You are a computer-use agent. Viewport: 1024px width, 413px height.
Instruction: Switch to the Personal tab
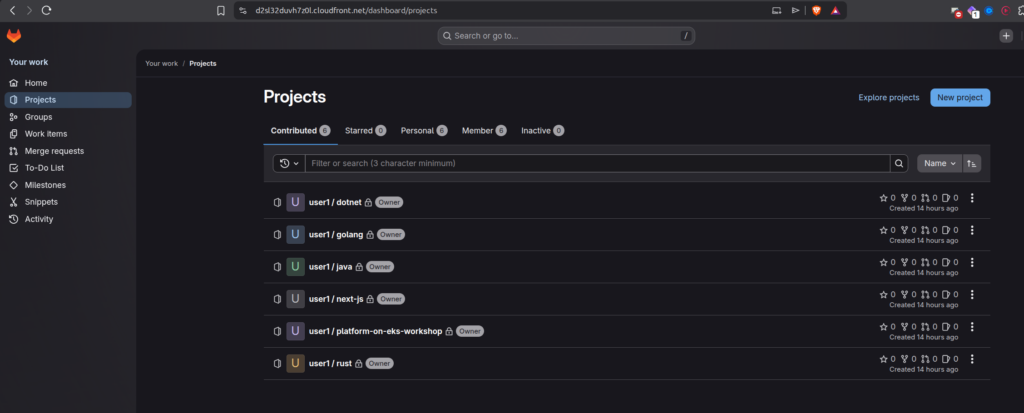click(423, 131)
